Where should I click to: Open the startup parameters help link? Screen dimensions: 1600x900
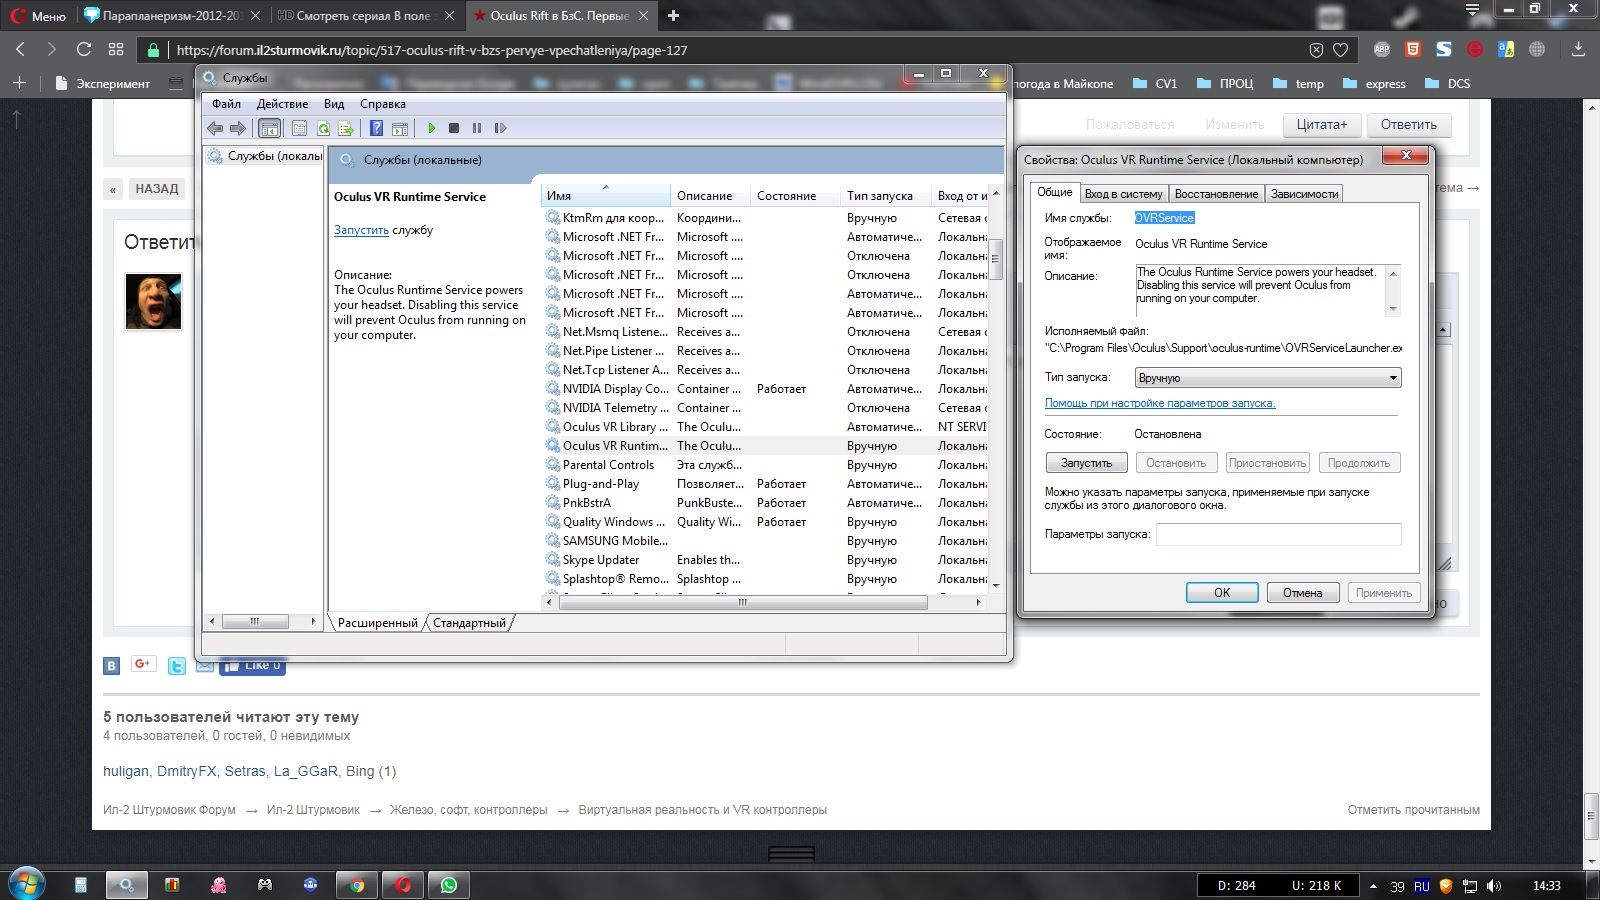[1160, 403]
